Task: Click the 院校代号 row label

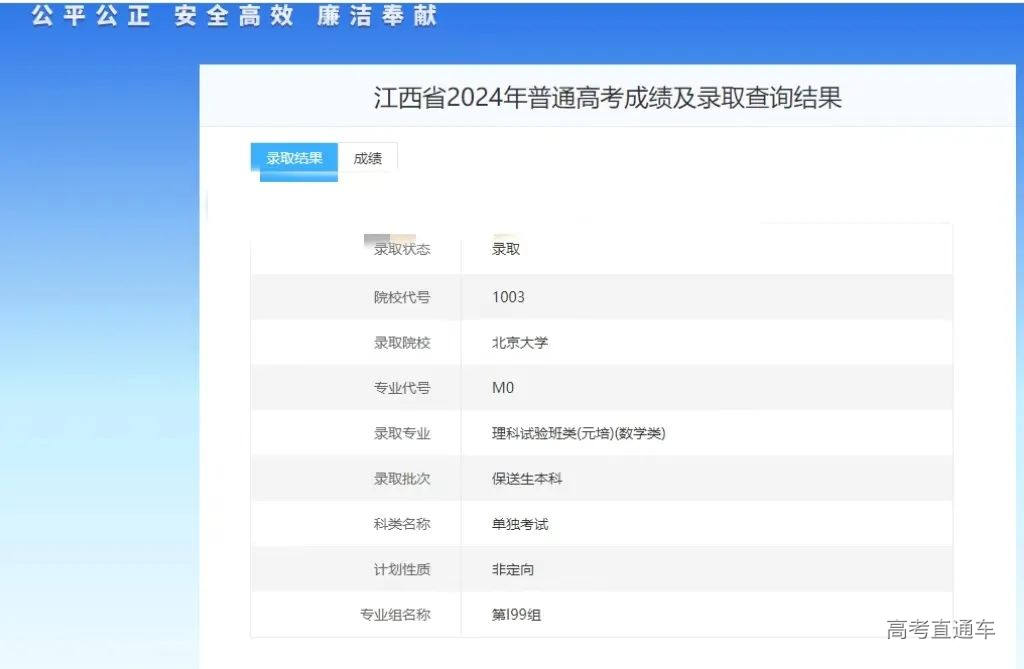Action: coord(403,297)
